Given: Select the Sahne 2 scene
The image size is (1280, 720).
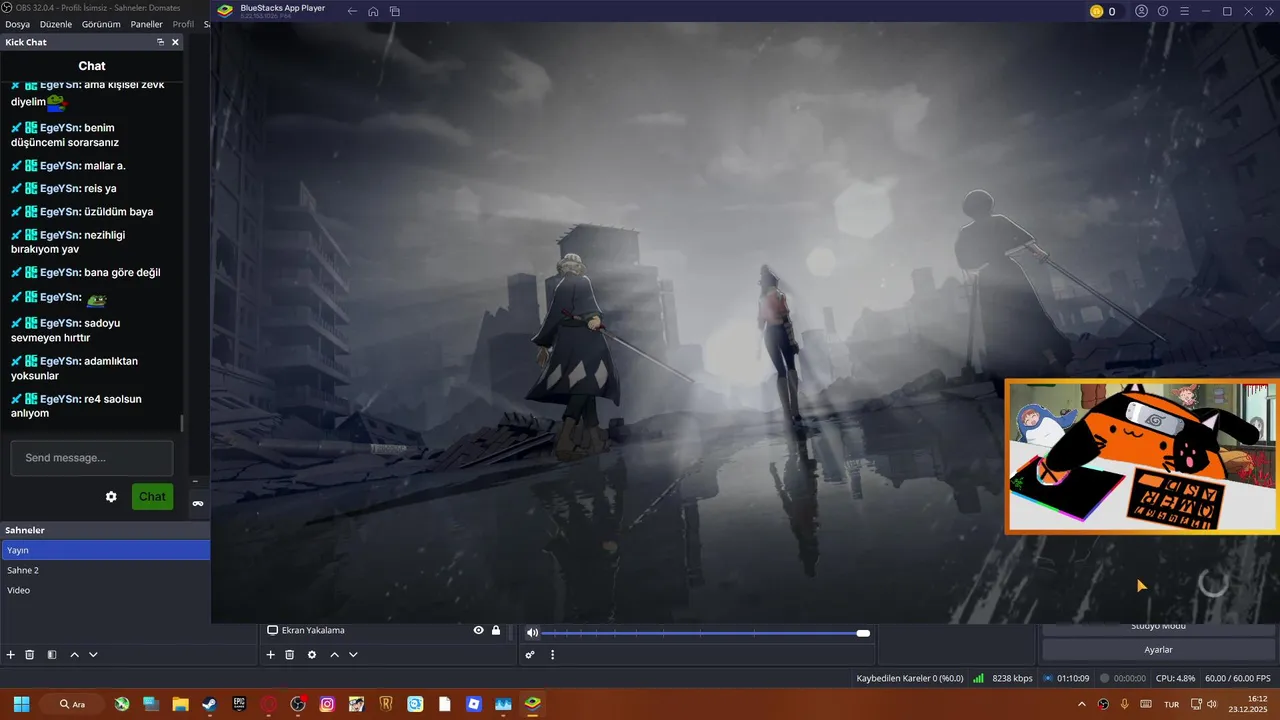Looking at the screenshot, I should point(106,570).
